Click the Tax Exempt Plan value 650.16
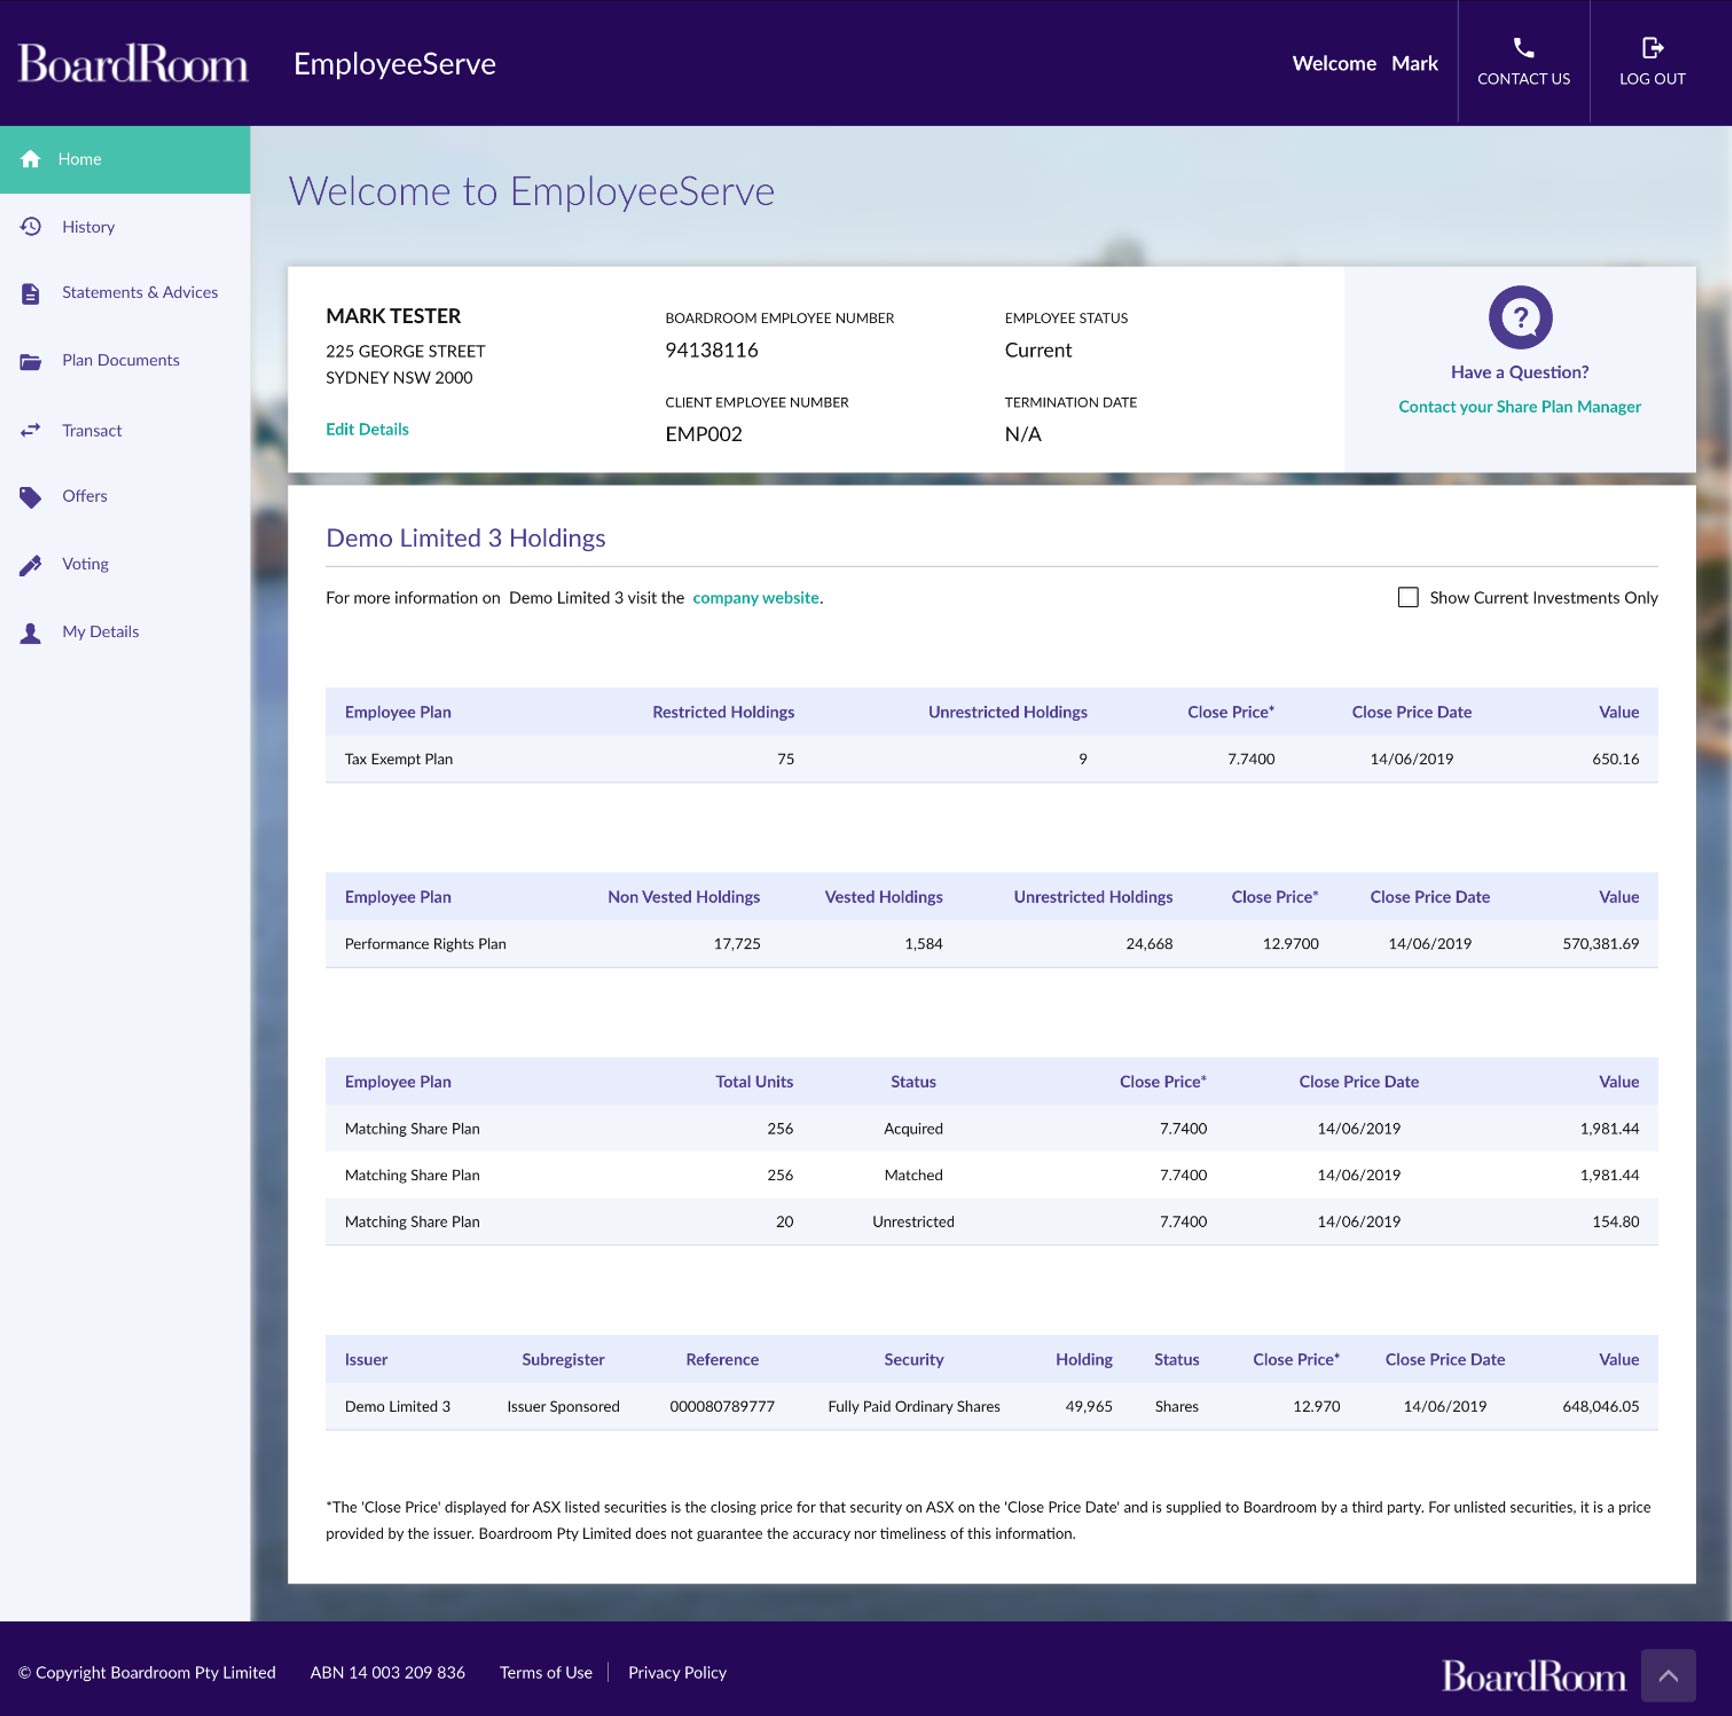1732x1716 pixels. [x=1615, y=759]
